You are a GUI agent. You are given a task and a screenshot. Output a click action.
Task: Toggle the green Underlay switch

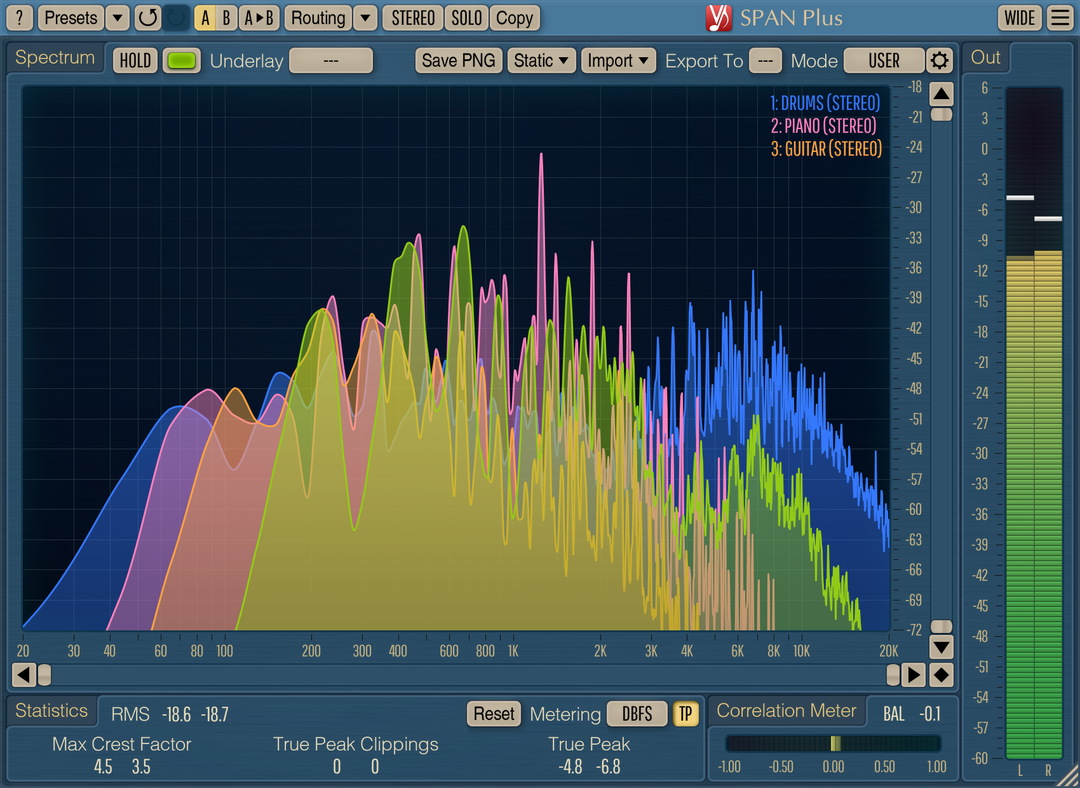(x=181, y=60)
